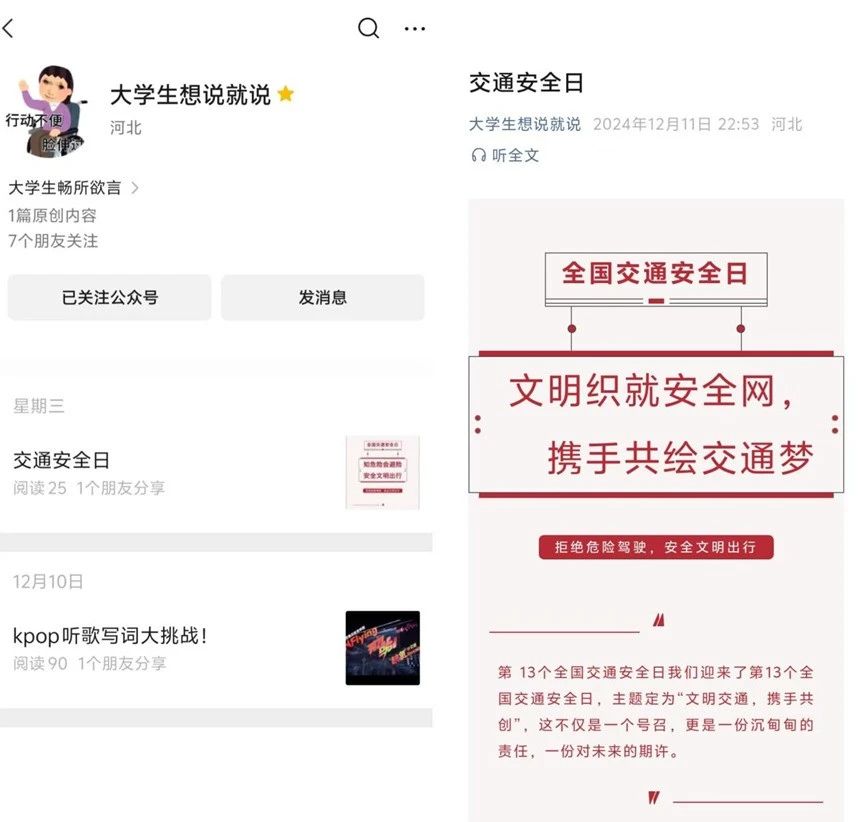Toggle the 已关注公众号 follow button
Screen dimensions: 865x822
[x=109, y=297]
